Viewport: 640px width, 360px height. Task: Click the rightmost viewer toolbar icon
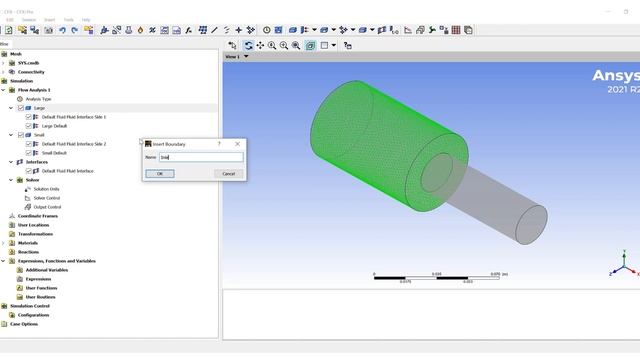click(x=348, y=45)
